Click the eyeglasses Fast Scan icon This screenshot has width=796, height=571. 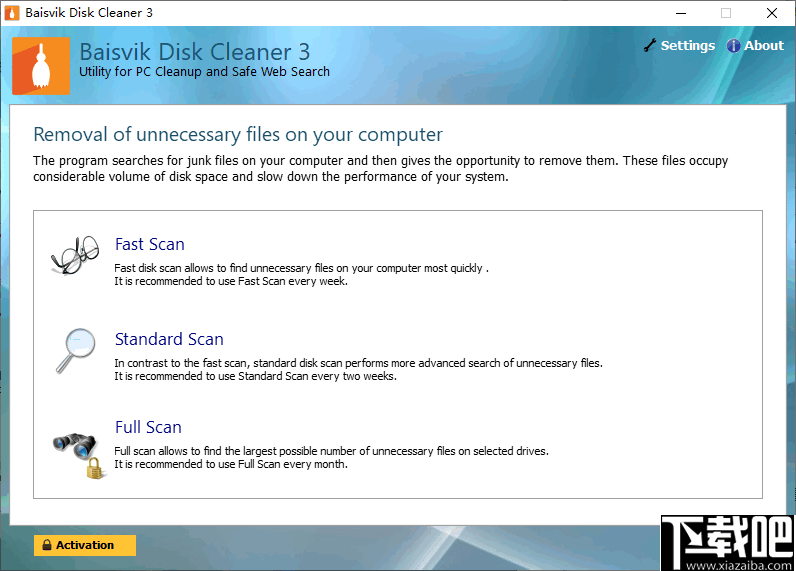click(x=75, y=255)
